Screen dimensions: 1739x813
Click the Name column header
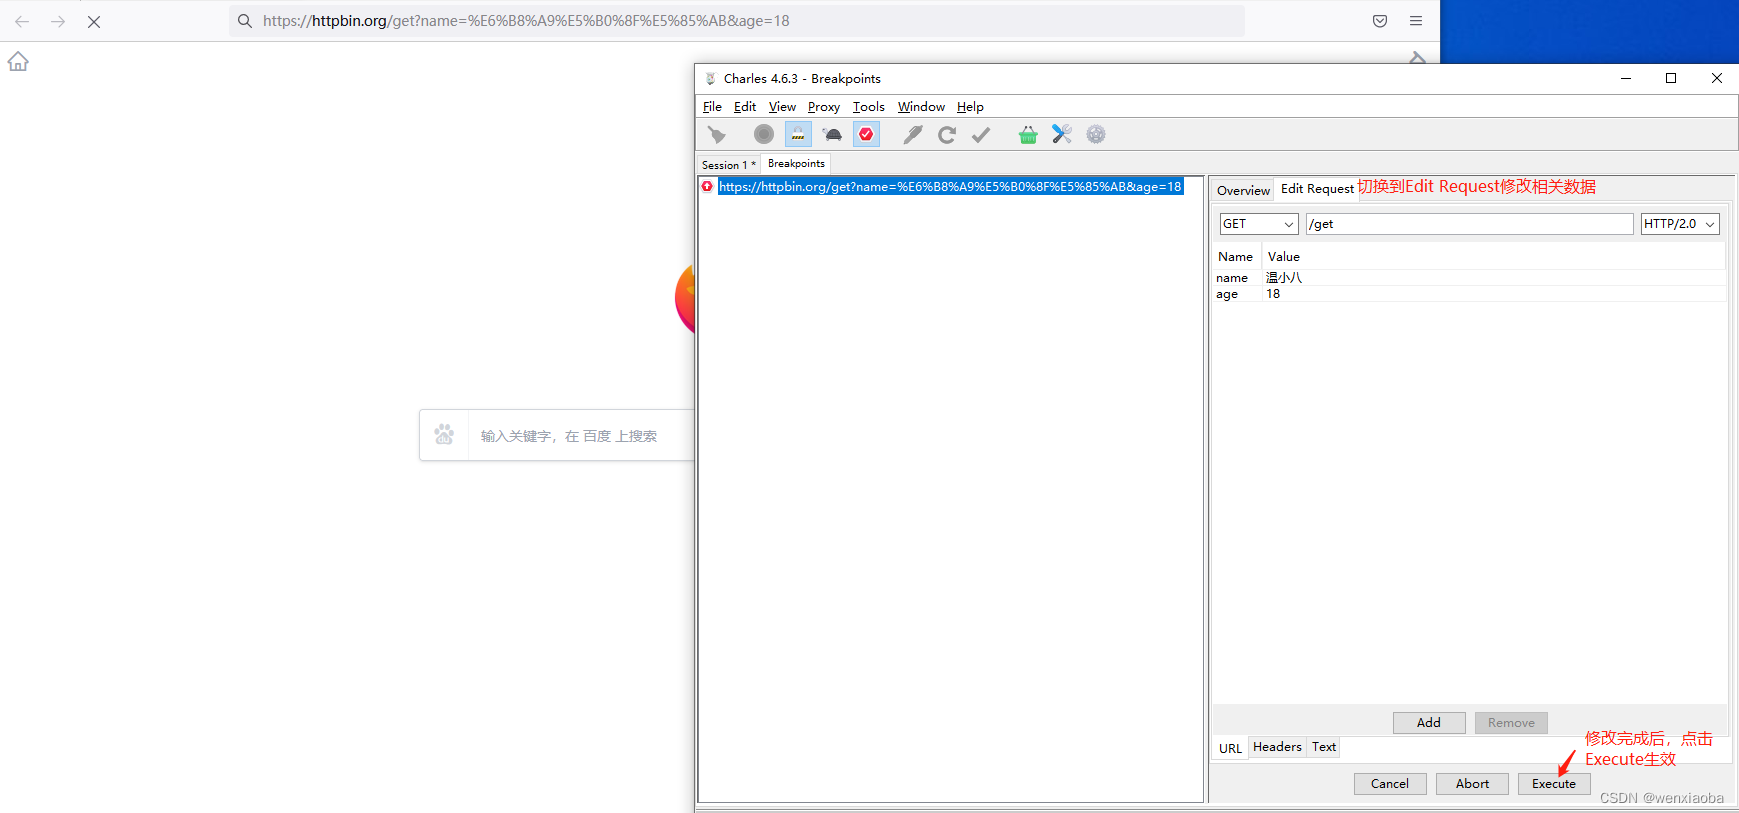tap(1235, 257)
